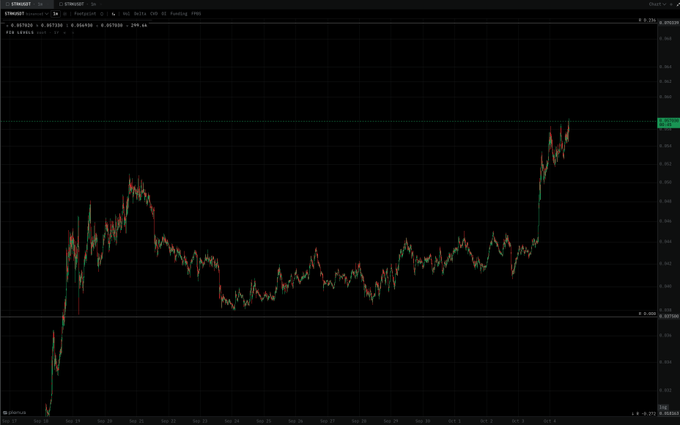Click the -0.272 fib level label
This screenshot has width=680, height=425.
click(644, 414)
